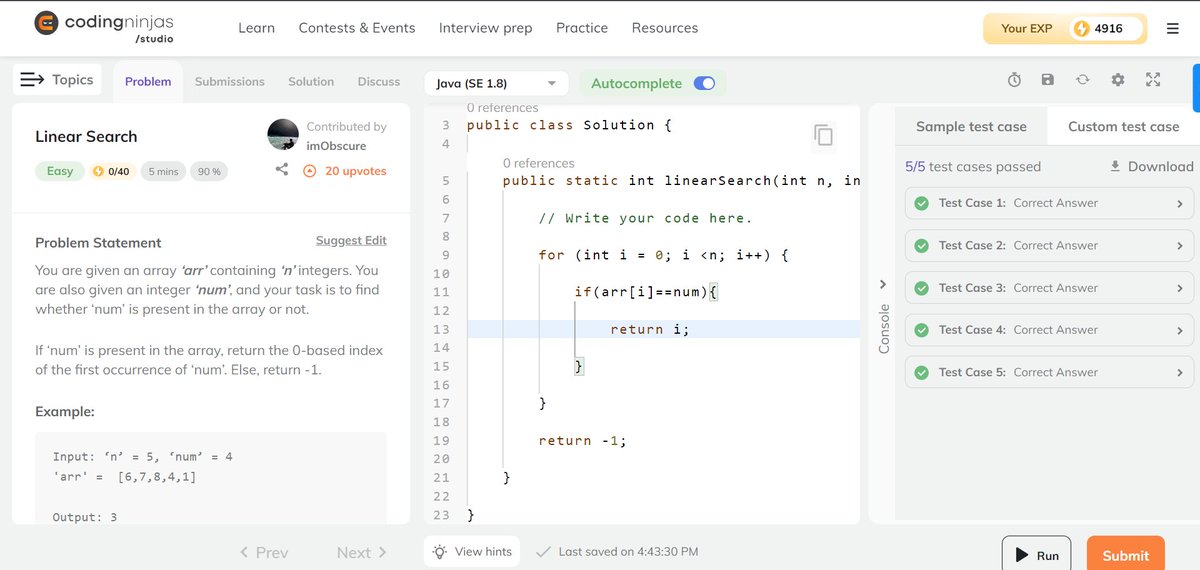
Task: Expand Test Case 1 result row
Action: 1050,203
